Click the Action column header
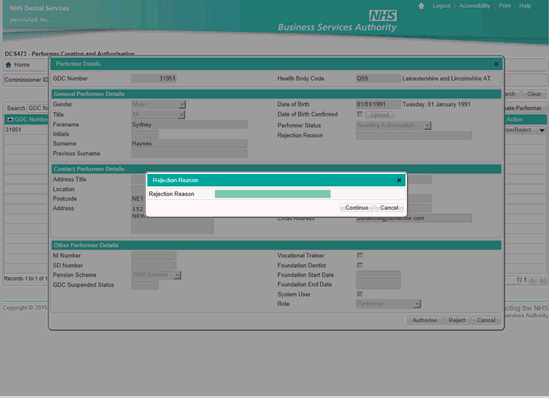This screenshot has height=398, width=549. click(514, 119)
